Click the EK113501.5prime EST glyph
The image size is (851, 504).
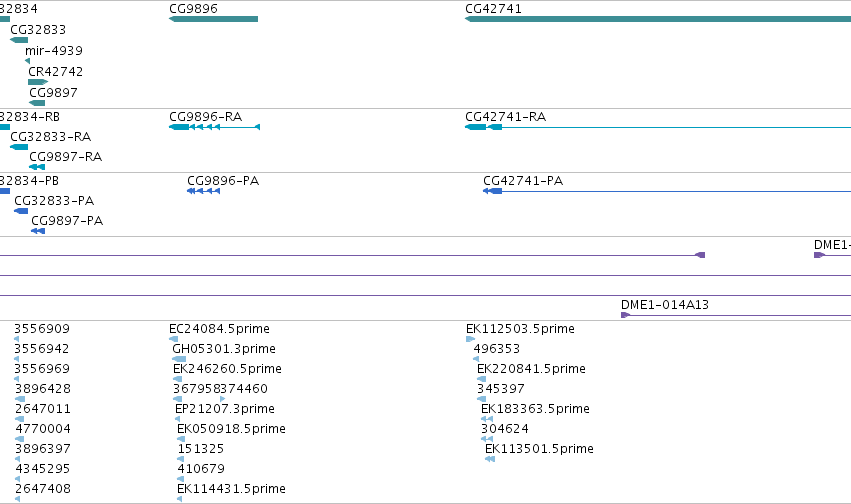point(490,459)
